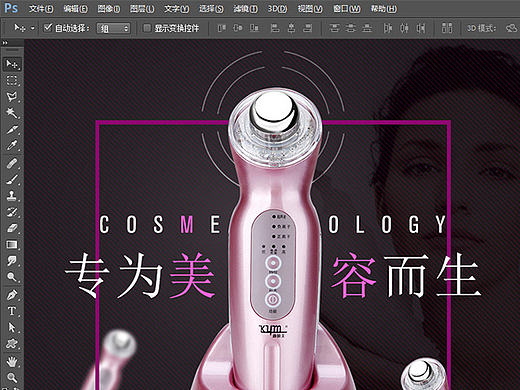The image size is (520, 390).
Task: Select the Move tool in toolbox
Action: pos(12,64)
